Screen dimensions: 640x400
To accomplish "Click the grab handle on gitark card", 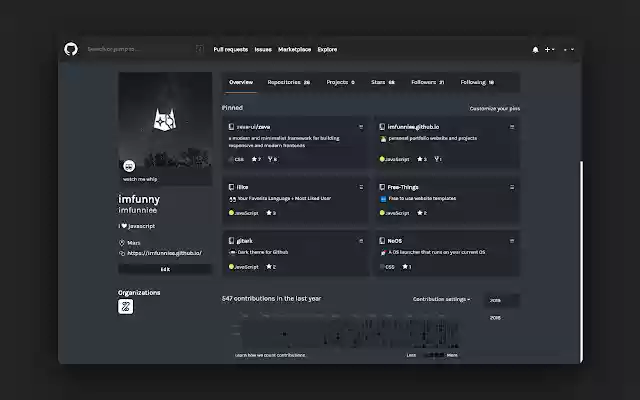I will tap(361, 241).
